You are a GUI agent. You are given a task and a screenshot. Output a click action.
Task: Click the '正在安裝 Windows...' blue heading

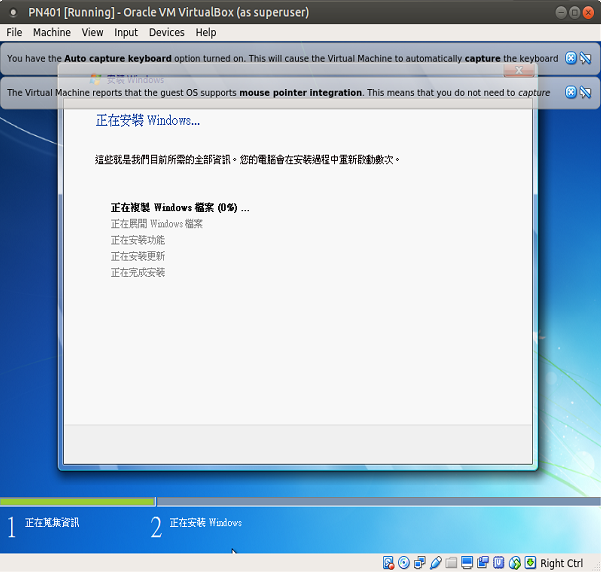(148, 120)
